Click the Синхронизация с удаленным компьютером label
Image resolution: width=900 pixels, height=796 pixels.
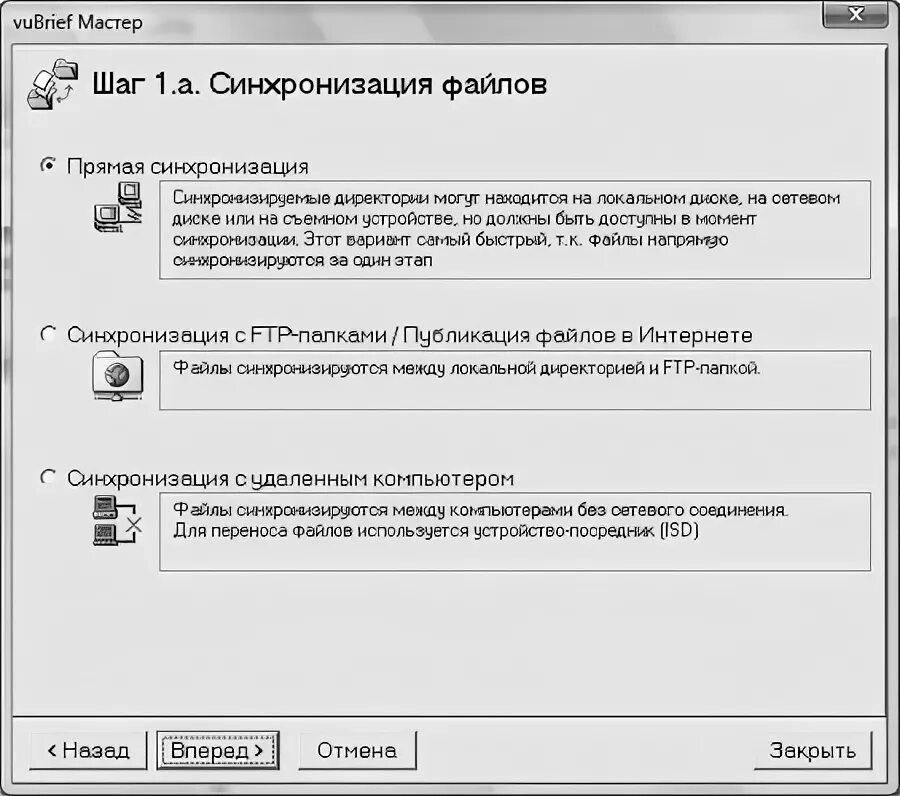pos(290,478)
